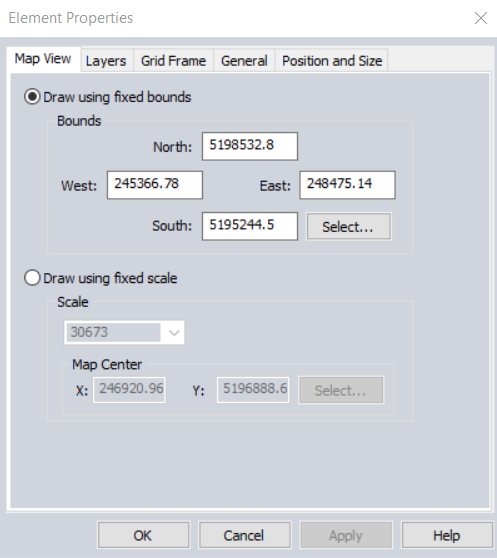Confirm changes with the OK button
The width and height of the screenshot is (497, 558).
point(143,535)
